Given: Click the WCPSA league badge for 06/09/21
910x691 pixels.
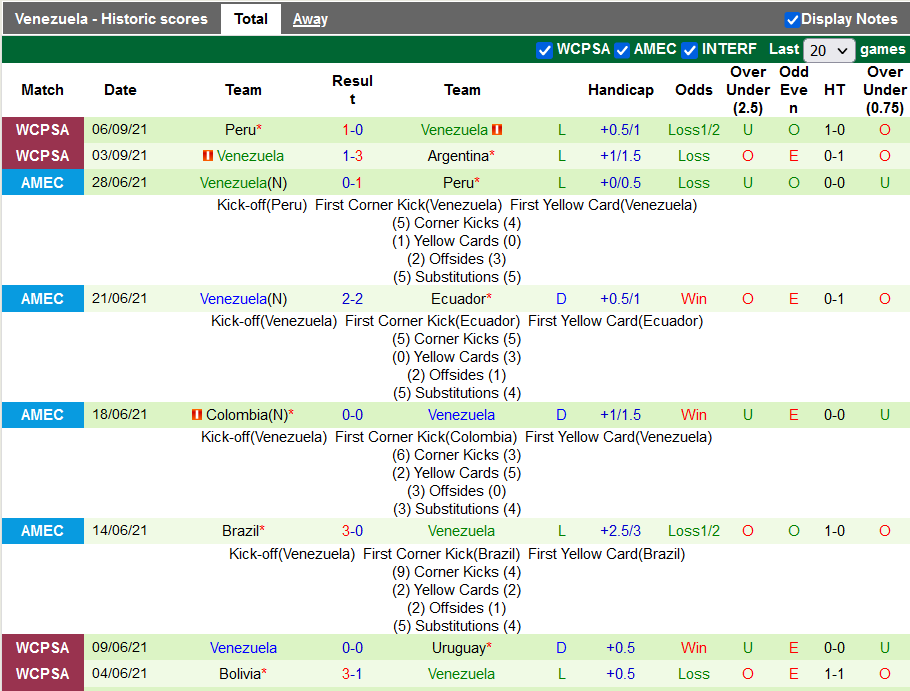Looking at the screenshot, I should [x=42, y=130].
